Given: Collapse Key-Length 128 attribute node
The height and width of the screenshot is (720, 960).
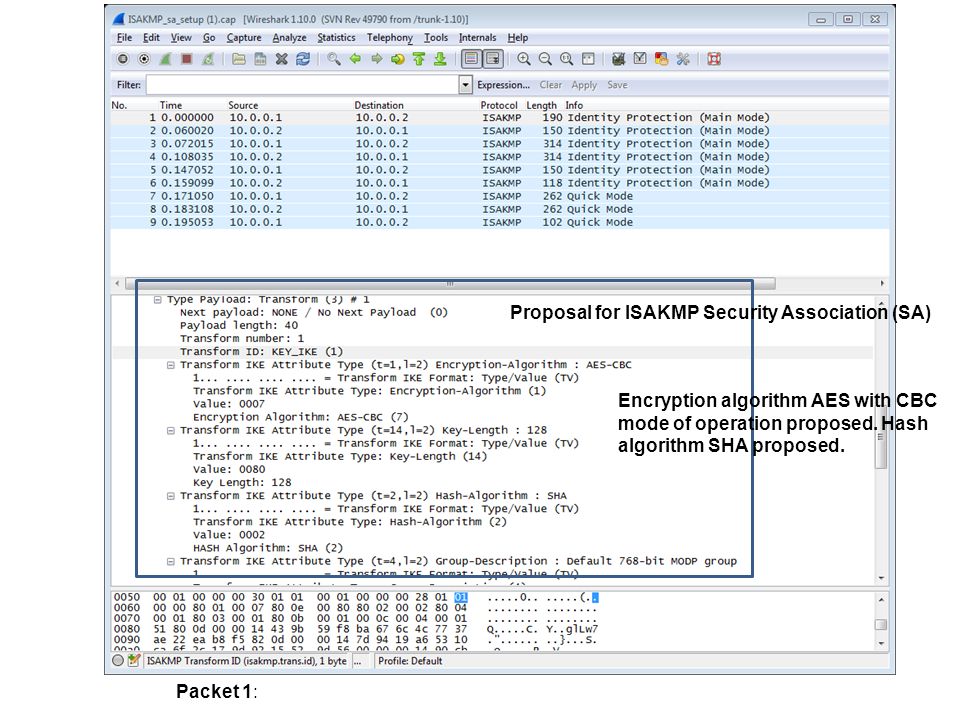Looking at the screenshot, I should 171,430.
